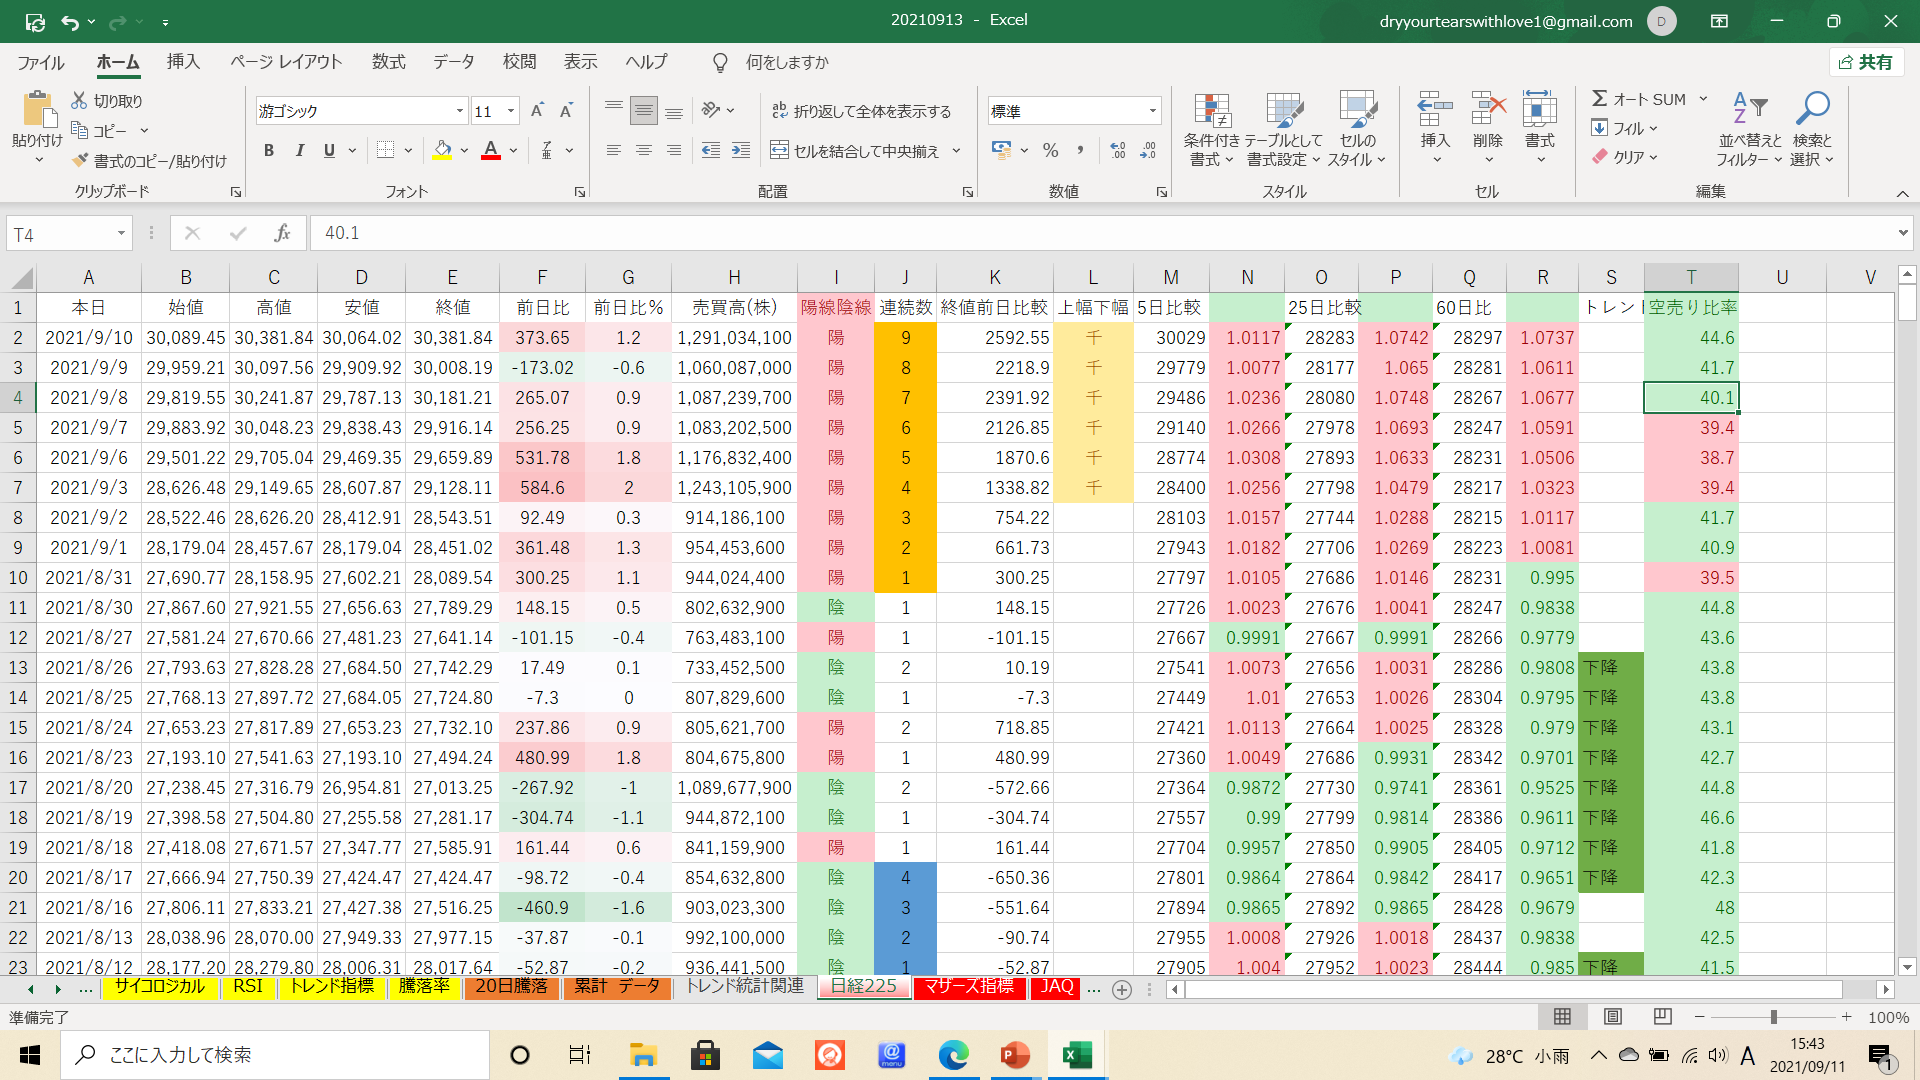Click Merge and Center cells button
The width and height of the screenshot is (1920, 1080).
coord(856,151)
